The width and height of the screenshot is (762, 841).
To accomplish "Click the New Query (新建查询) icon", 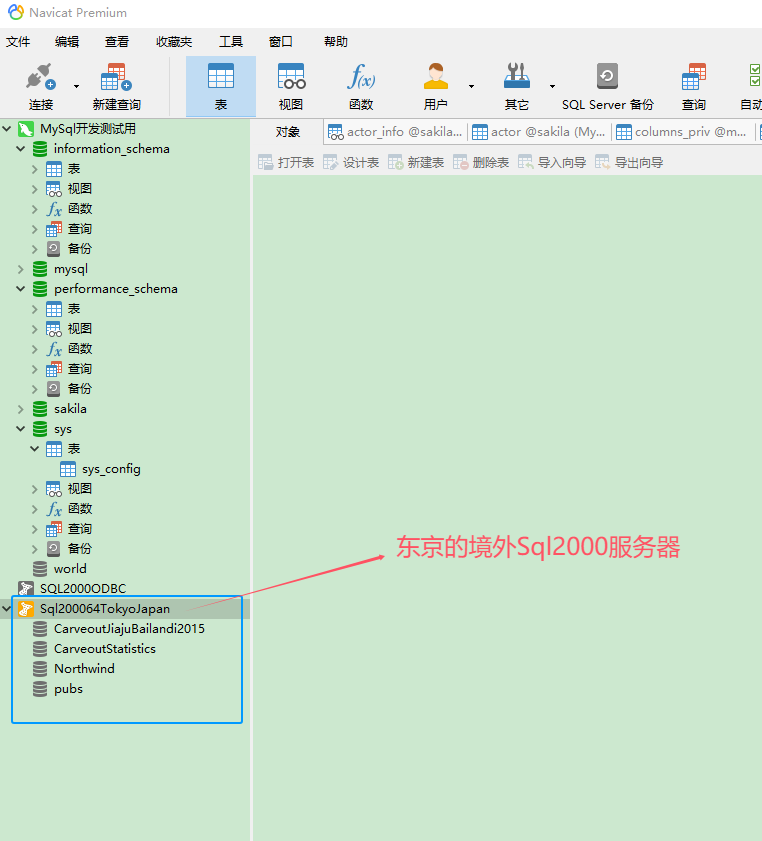I will pyautogui.click(x=116, y=77).
